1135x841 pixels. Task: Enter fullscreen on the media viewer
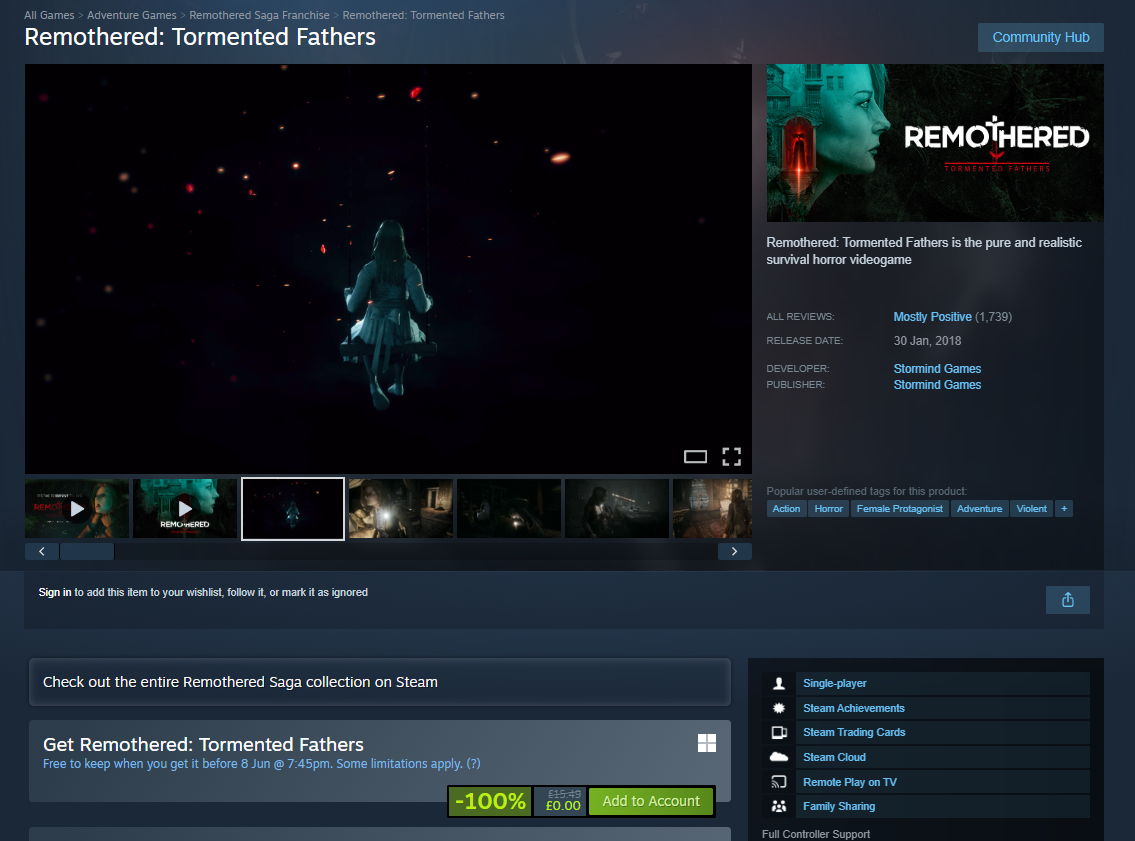click(731, 457)
